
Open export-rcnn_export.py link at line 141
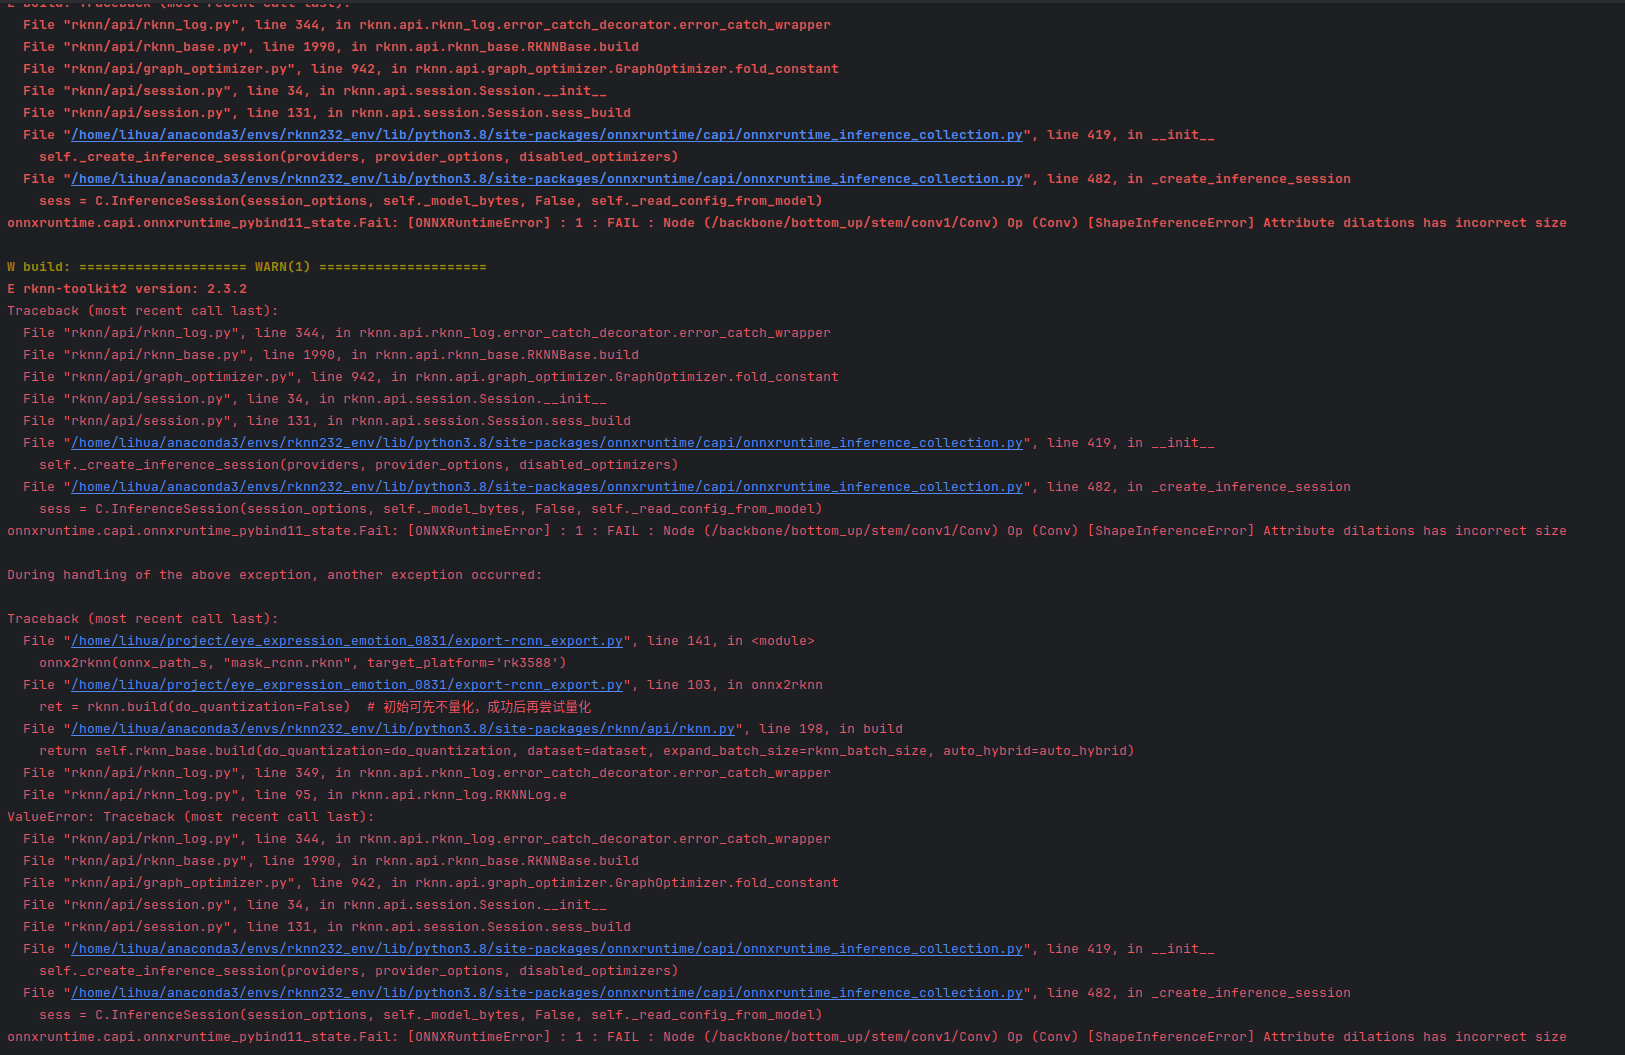(x=347, y=641)
